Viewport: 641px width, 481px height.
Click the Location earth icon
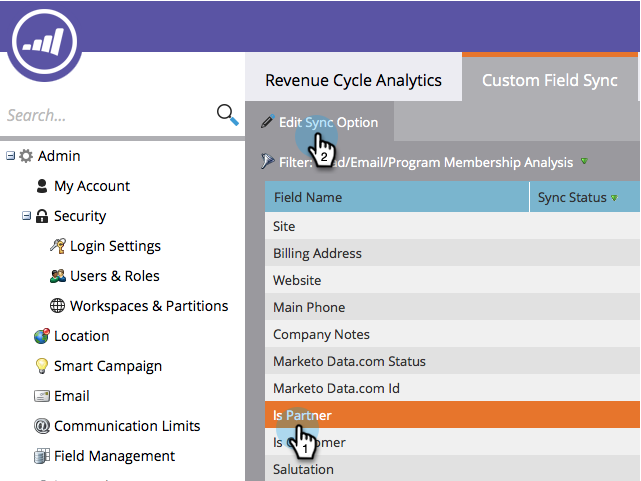point(42,336)
